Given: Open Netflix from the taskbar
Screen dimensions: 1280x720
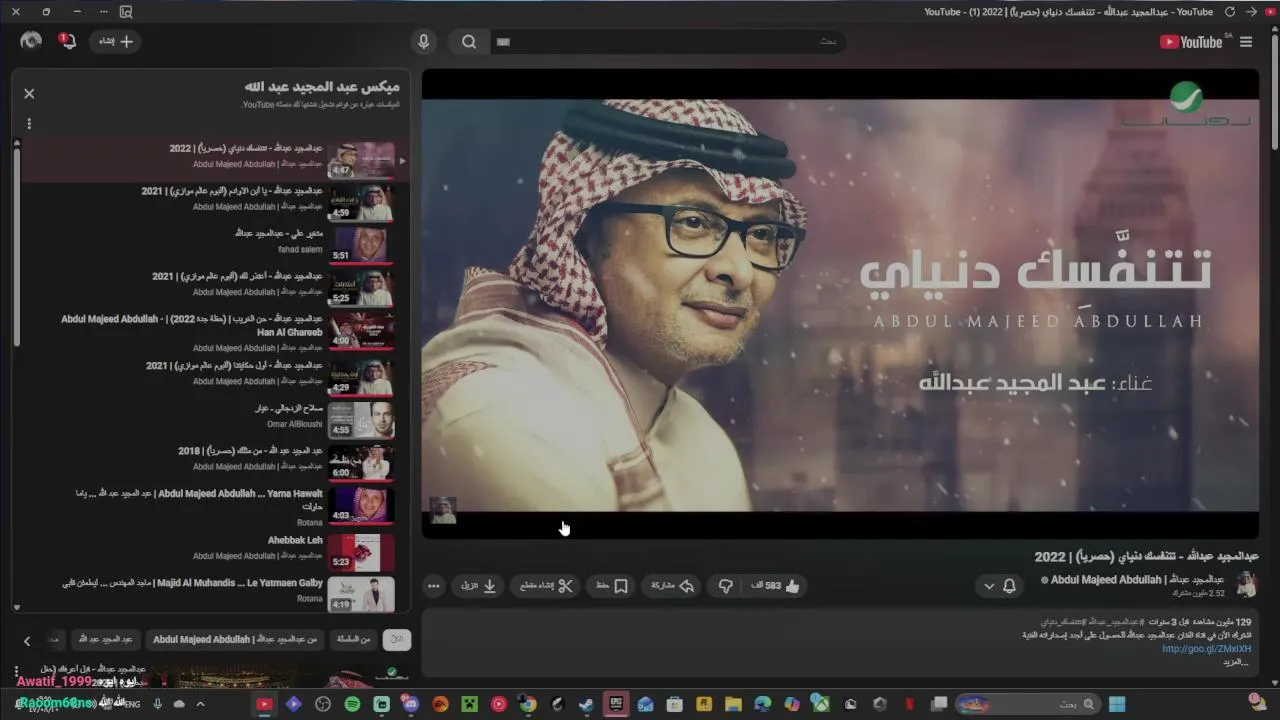Looking at the screenshot, I should [x=909, y=704].
